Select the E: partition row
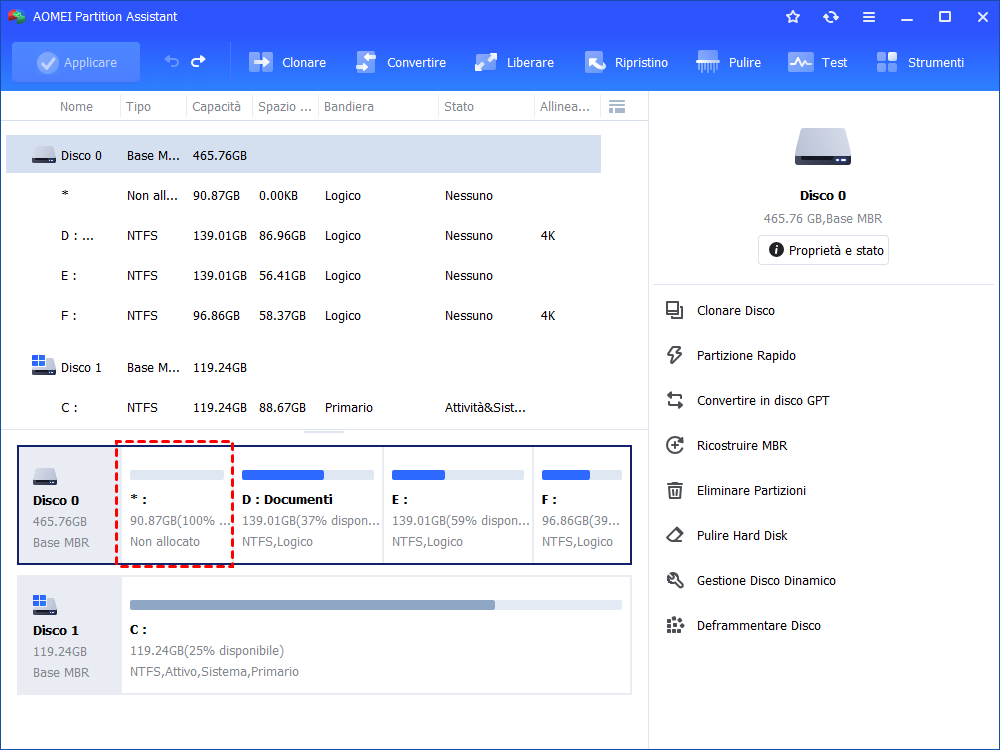 [304, 276]
